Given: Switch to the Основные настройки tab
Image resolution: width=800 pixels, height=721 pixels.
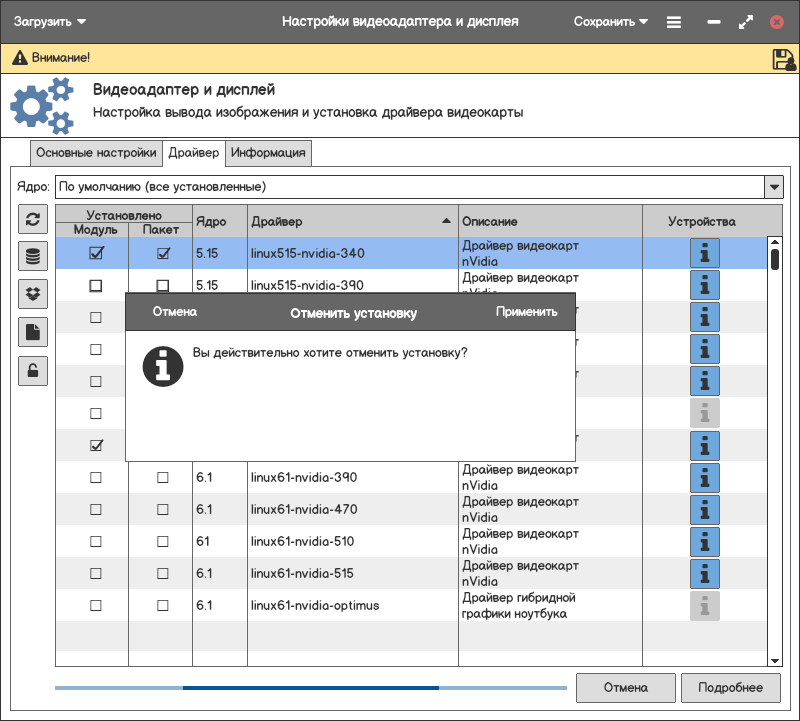Looking at the screenshot, I should 96,153.
